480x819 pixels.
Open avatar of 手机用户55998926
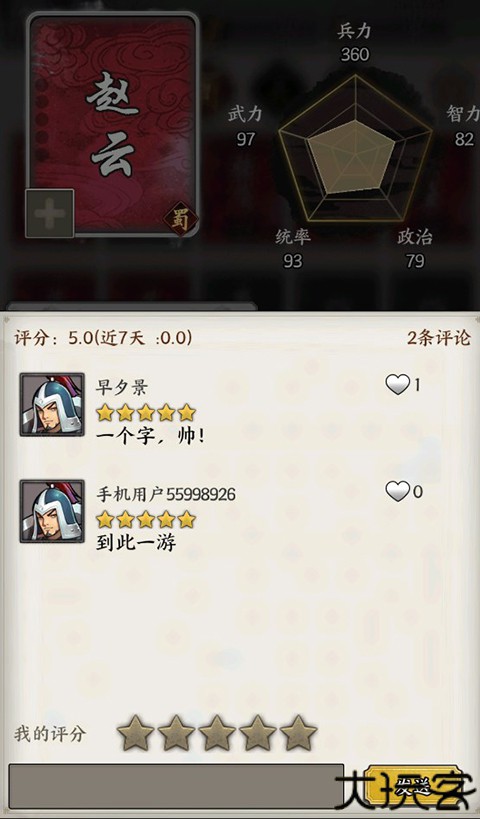pos(52,511)
